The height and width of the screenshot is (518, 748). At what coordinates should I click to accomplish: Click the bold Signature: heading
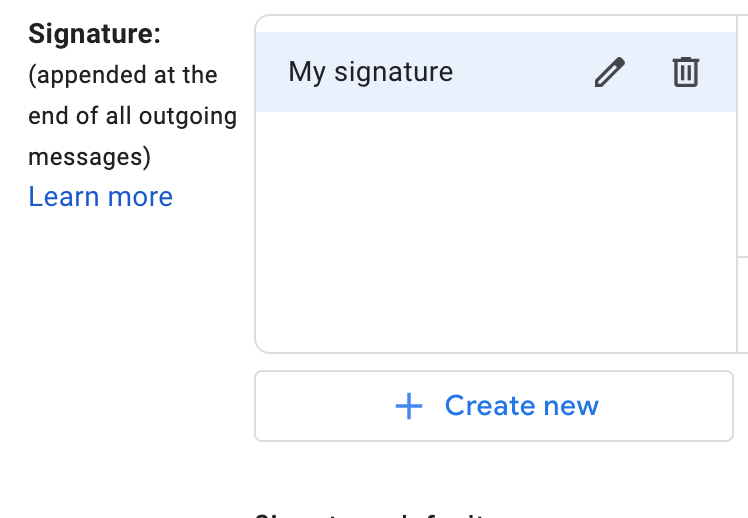tap(94, 34)
